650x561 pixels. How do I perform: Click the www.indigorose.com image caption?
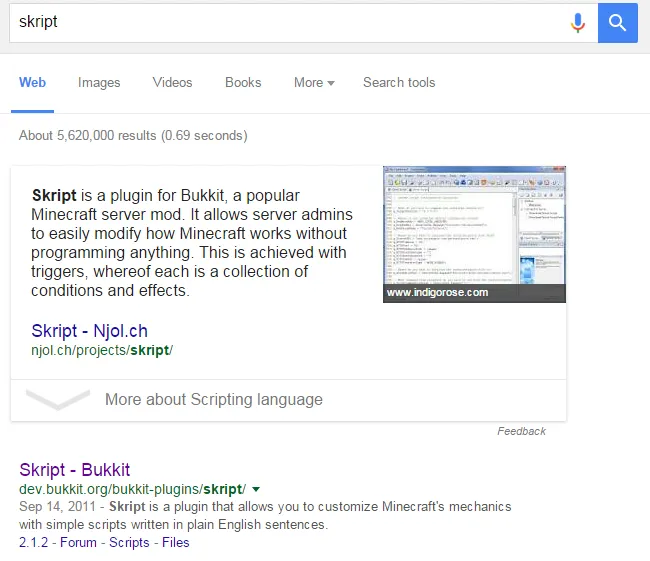coord(437,292)
